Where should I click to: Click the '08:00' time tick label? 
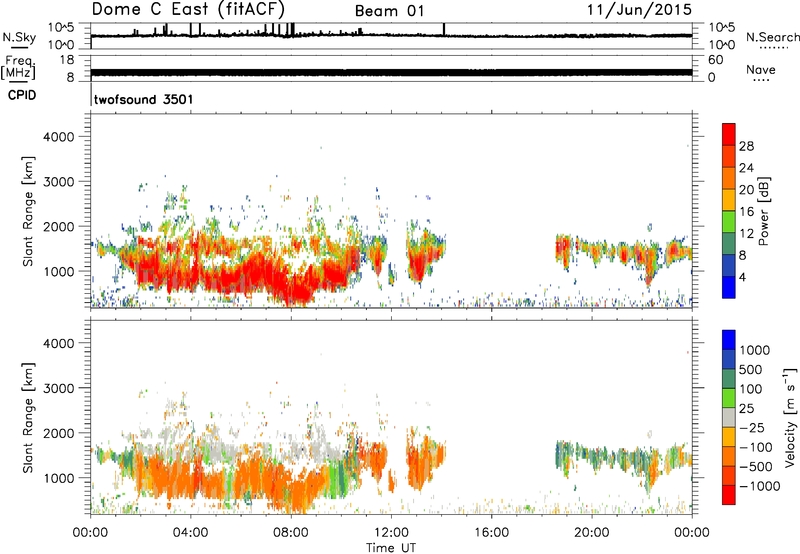[291, 533]
